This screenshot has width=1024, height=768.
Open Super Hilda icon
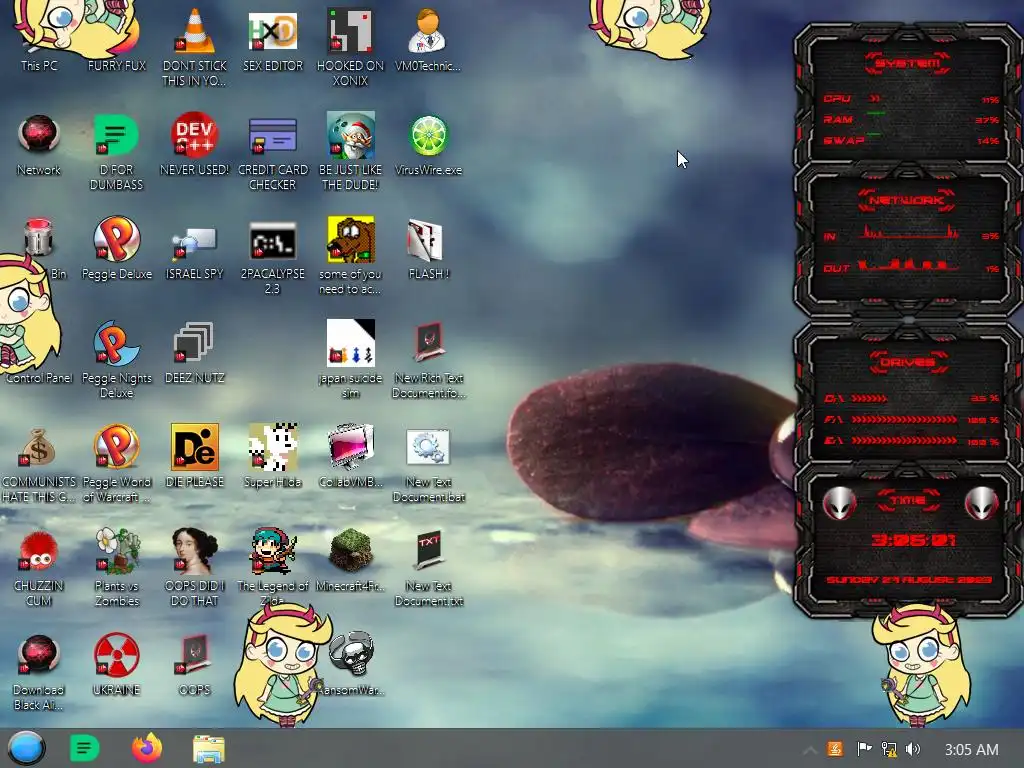click(272, 456)
